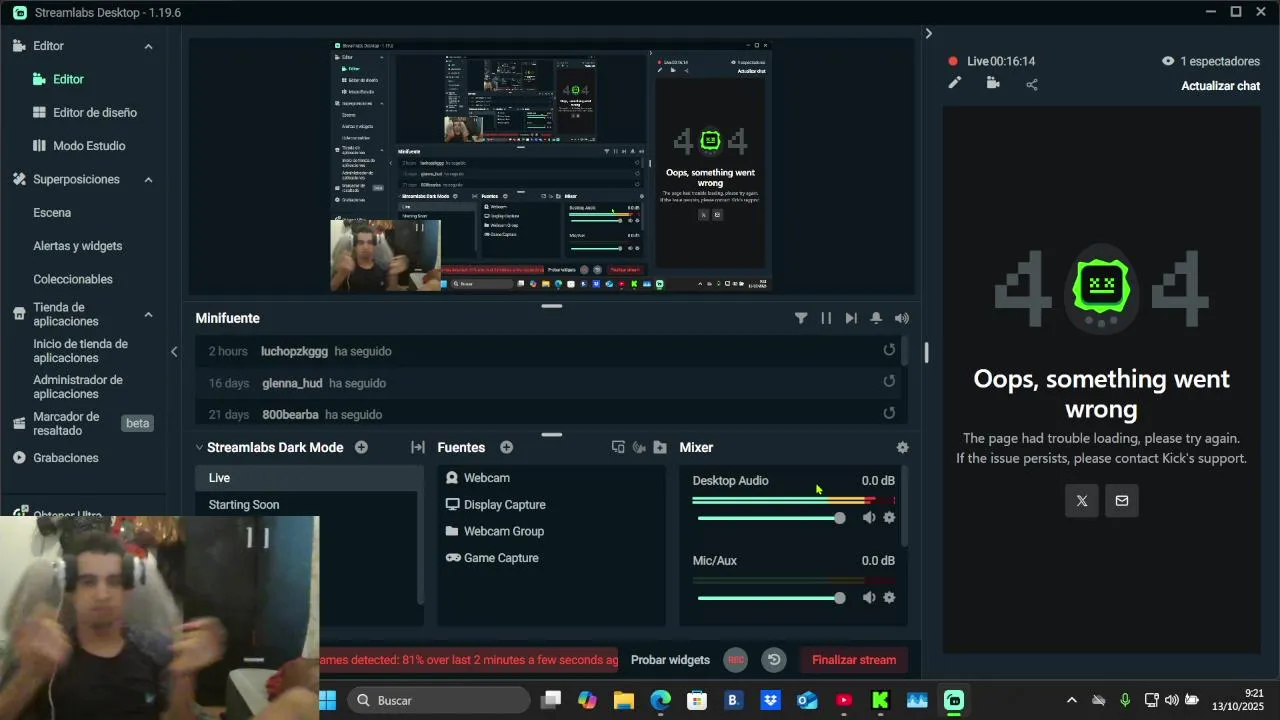This screenshot has width=1280, height=720.
Task: Open Escena under Superposiciones
Action: click(x=52, y=212)
